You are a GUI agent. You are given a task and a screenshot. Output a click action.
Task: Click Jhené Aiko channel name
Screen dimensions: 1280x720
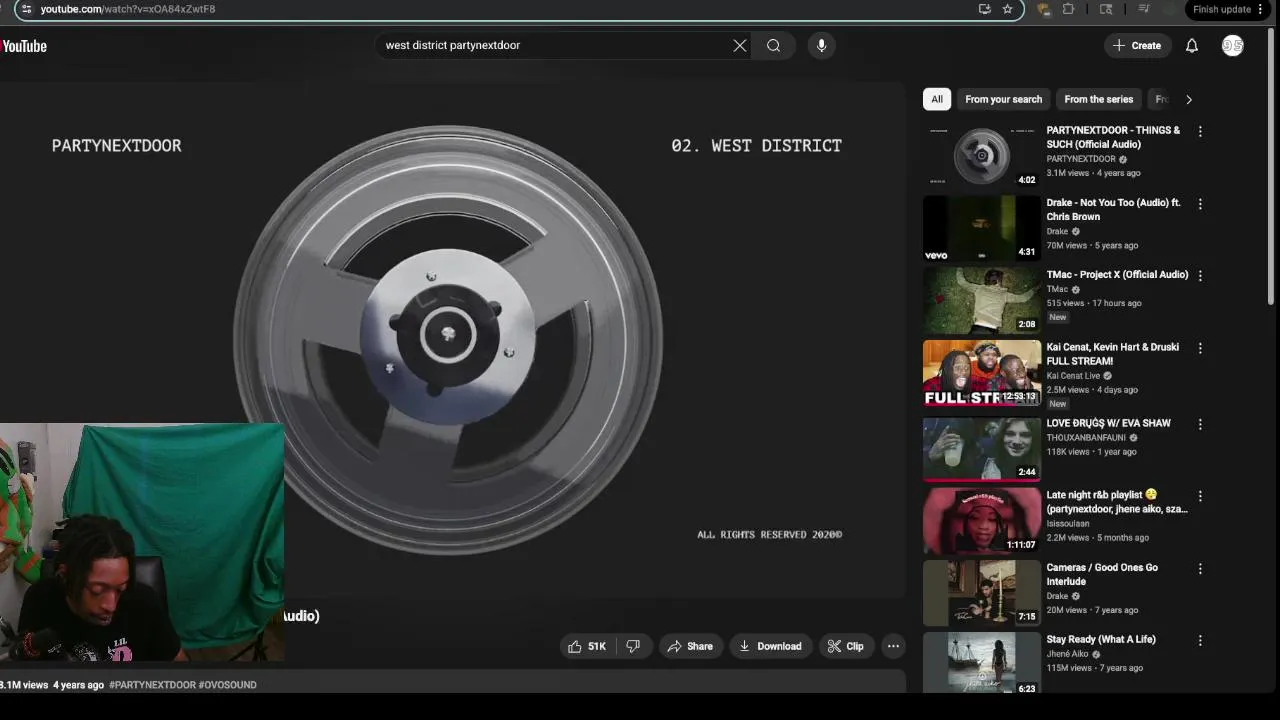(1066, 654)
